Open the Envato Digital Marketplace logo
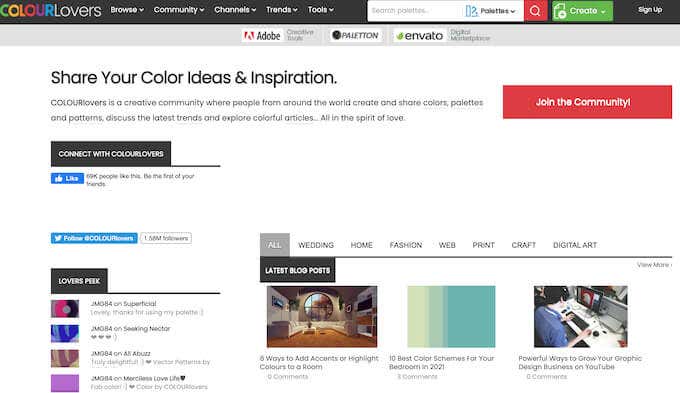The width and height of the screenshot is (680, 393). (442, 36)
